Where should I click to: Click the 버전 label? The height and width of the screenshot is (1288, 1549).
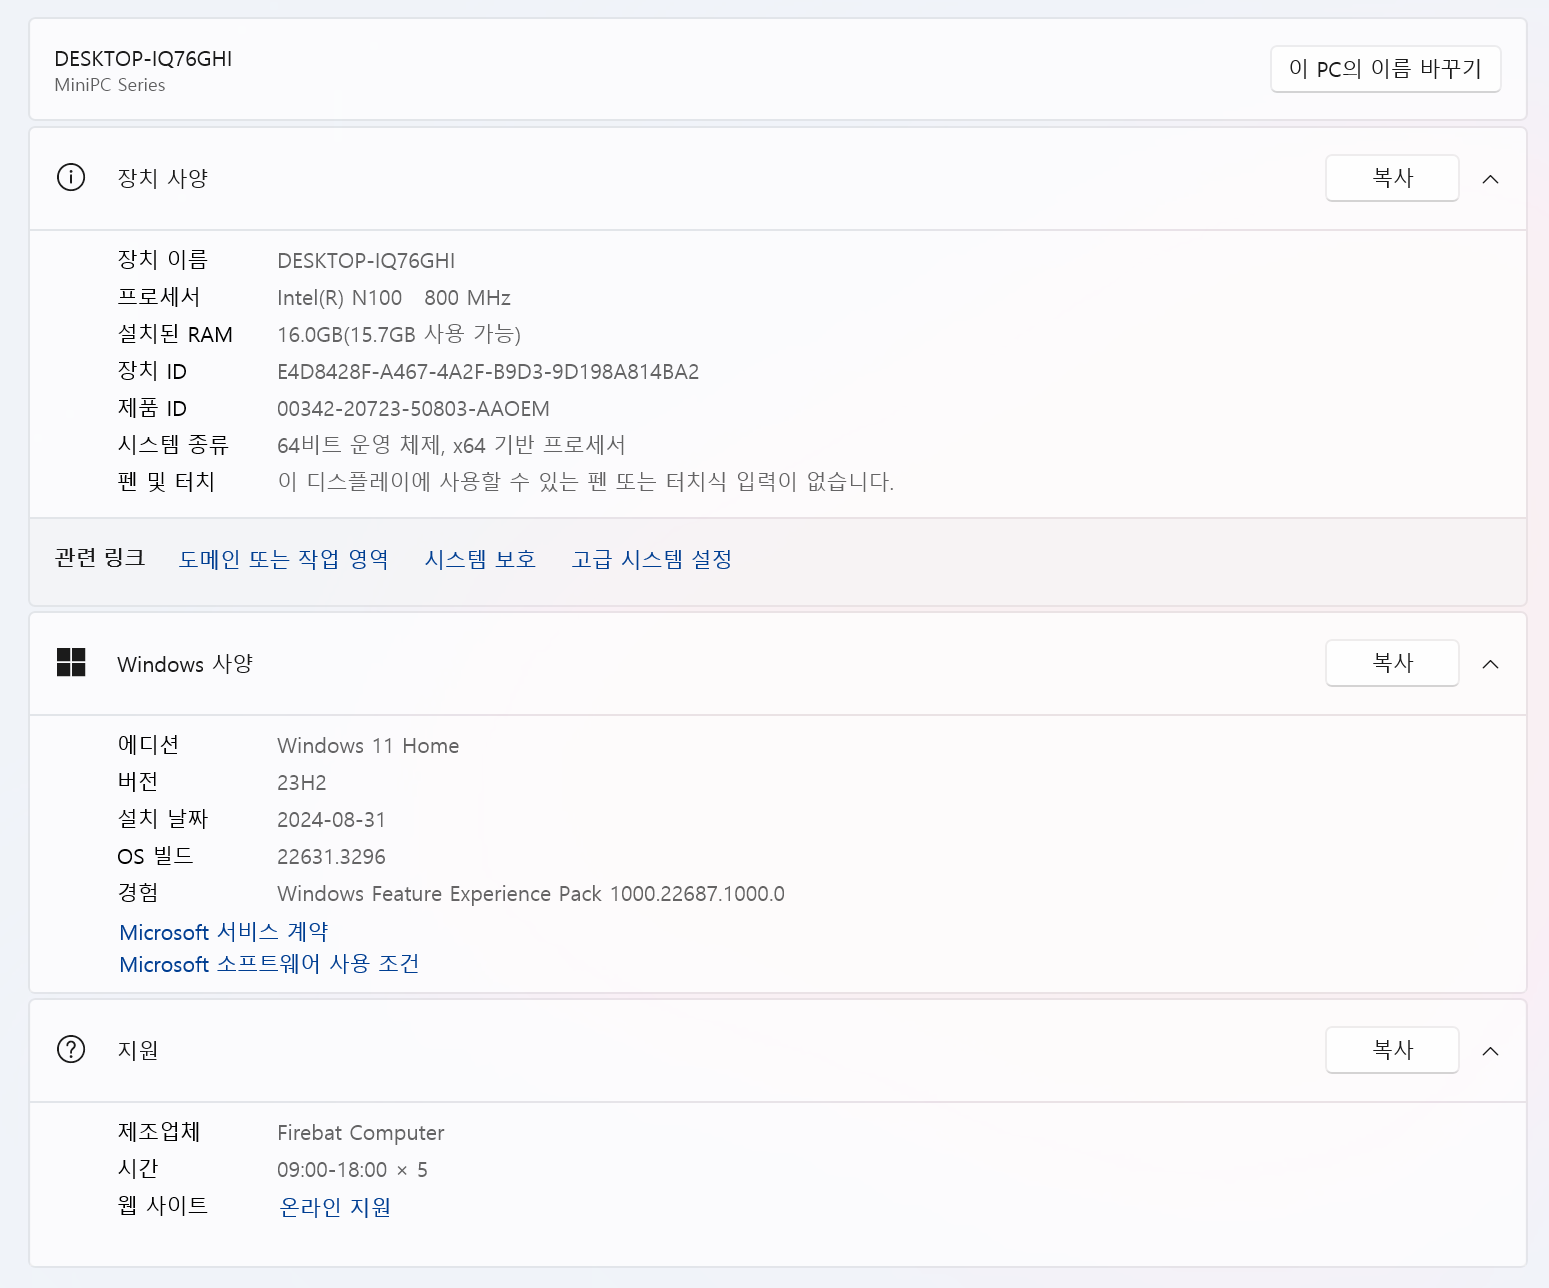138,782
